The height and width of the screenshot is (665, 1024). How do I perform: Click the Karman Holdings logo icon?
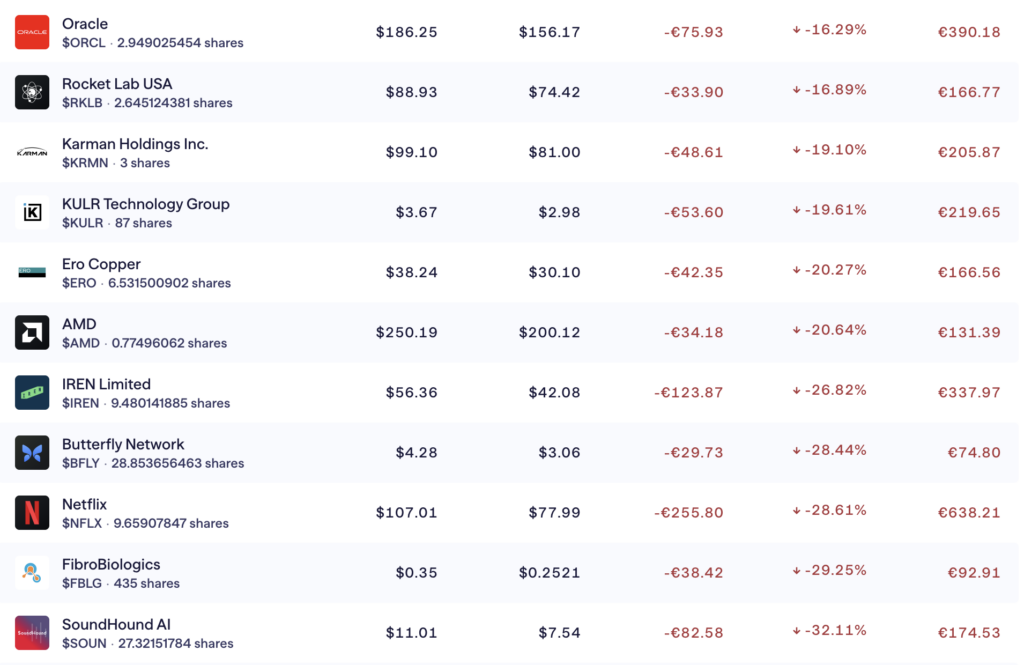(x=32, y=152)
